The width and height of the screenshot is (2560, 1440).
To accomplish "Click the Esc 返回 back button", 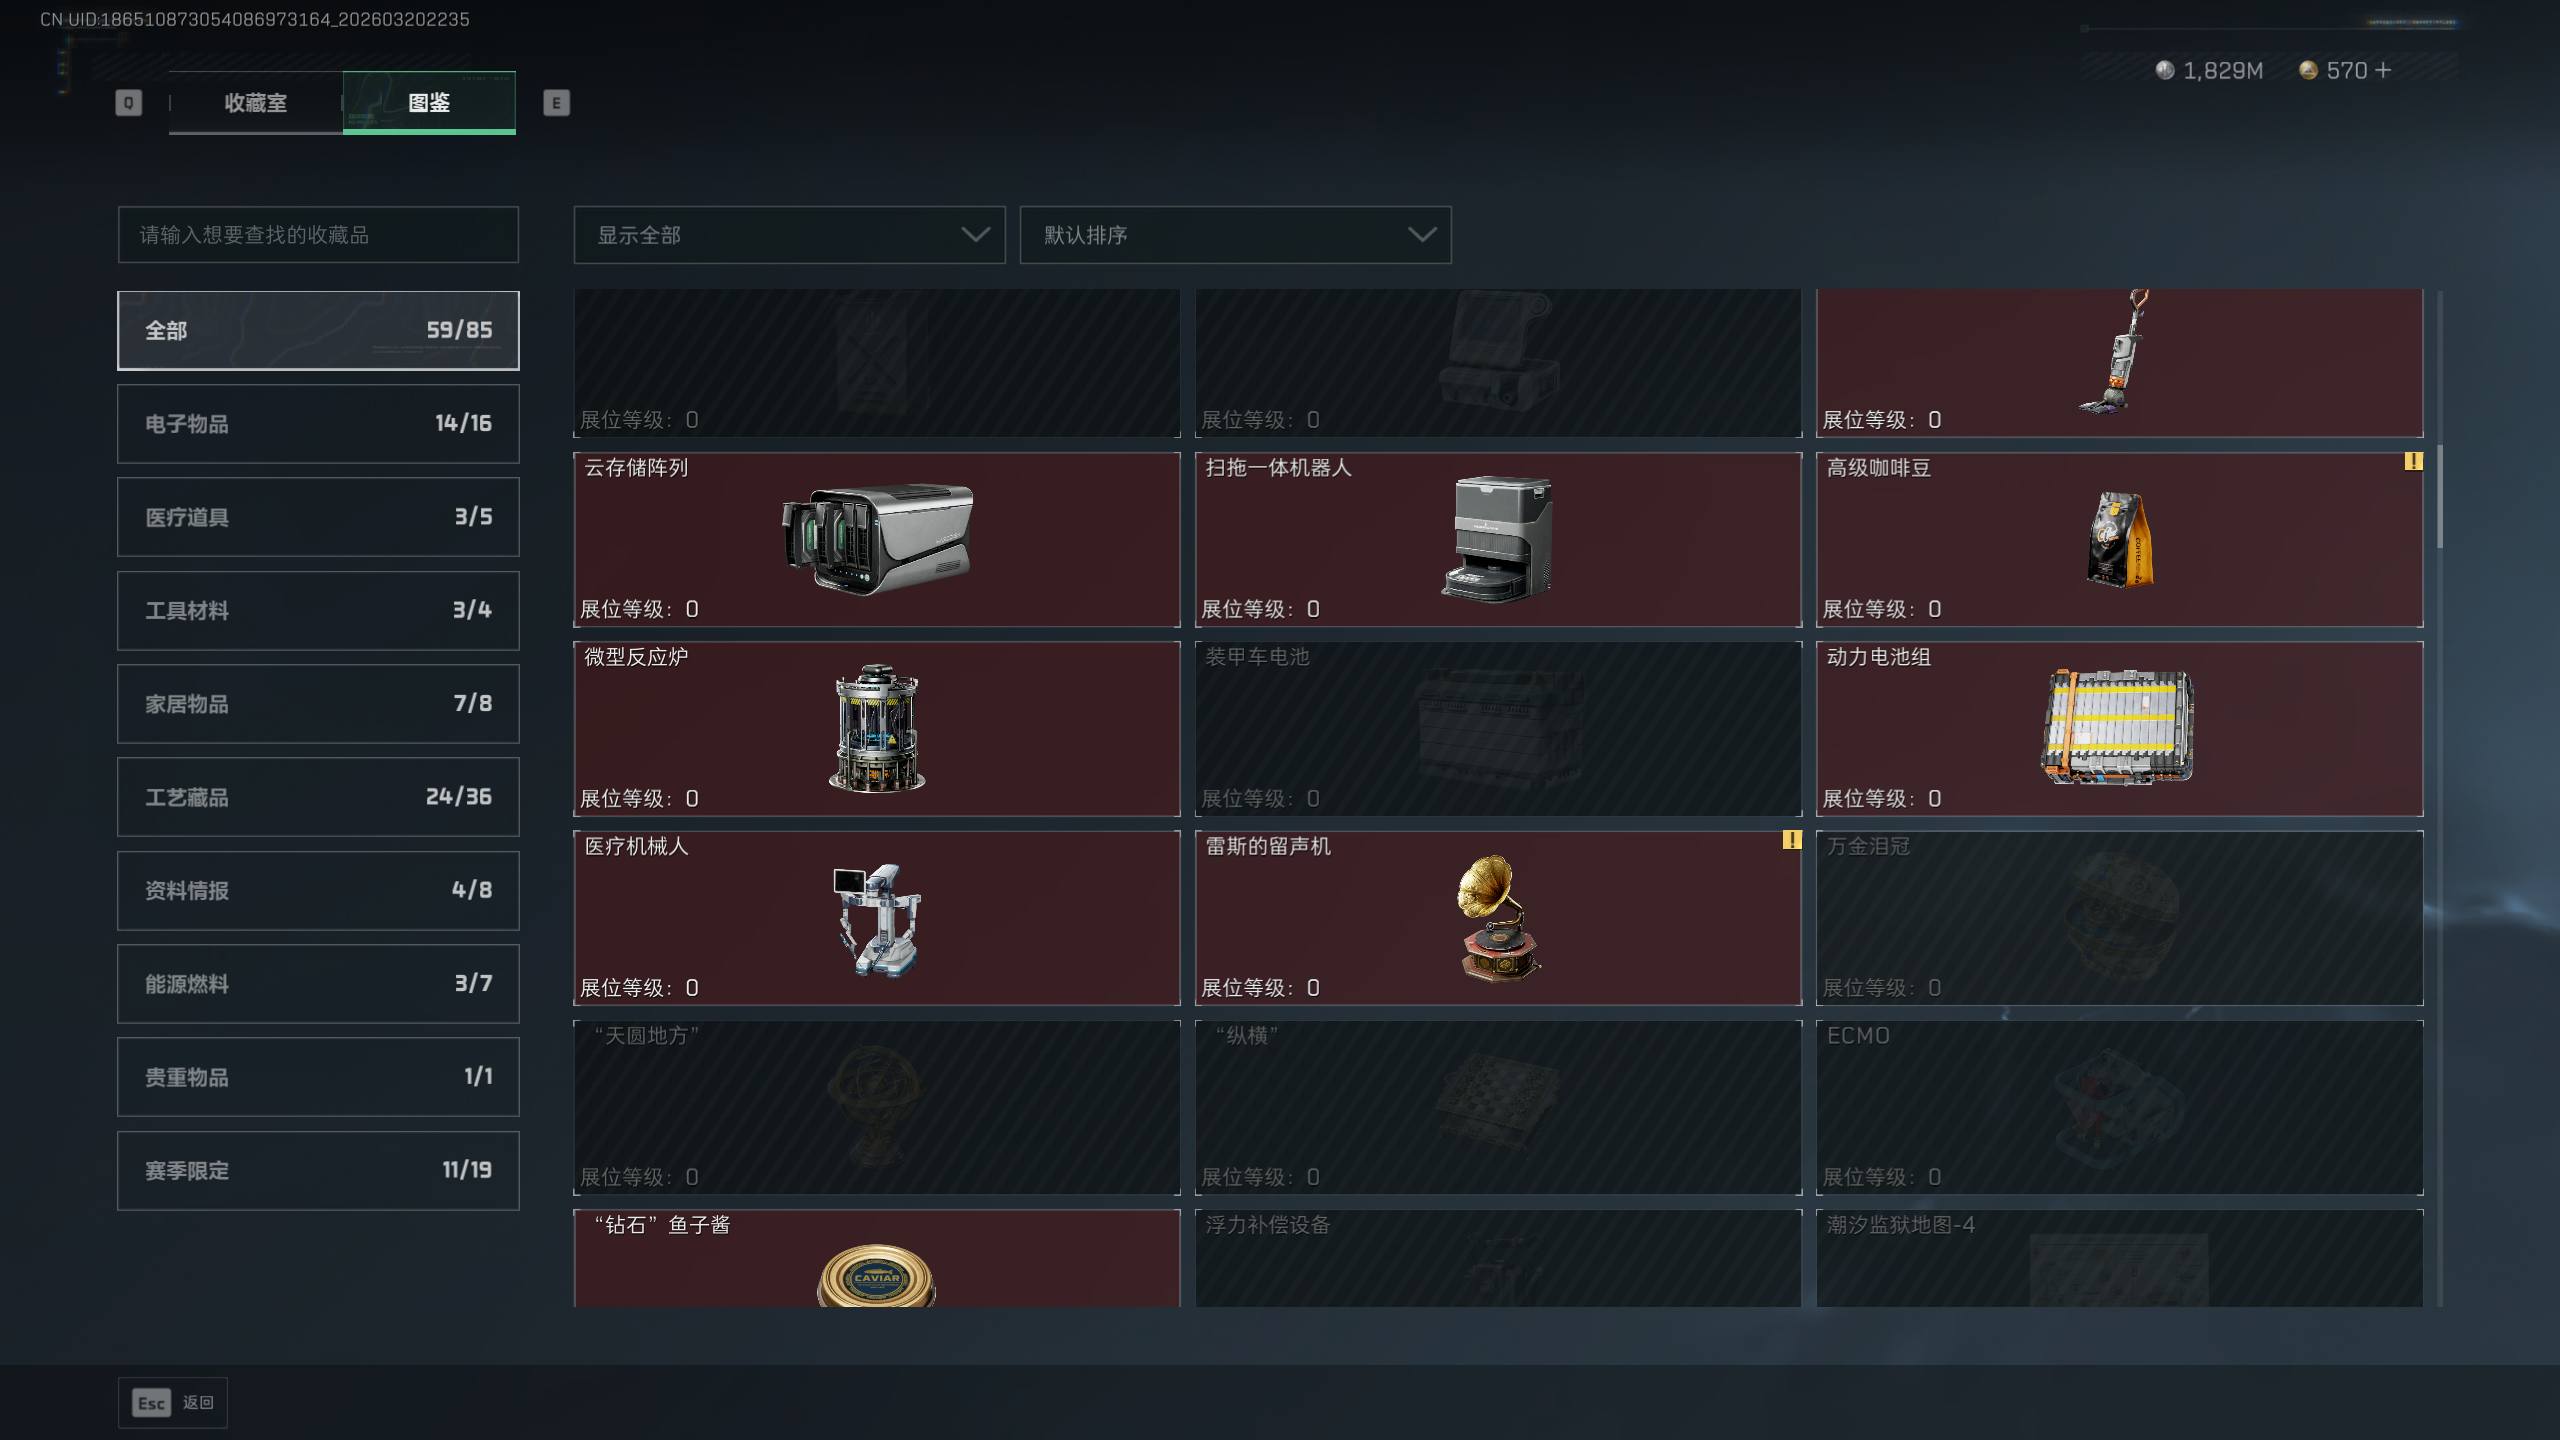I will 173,1402.
